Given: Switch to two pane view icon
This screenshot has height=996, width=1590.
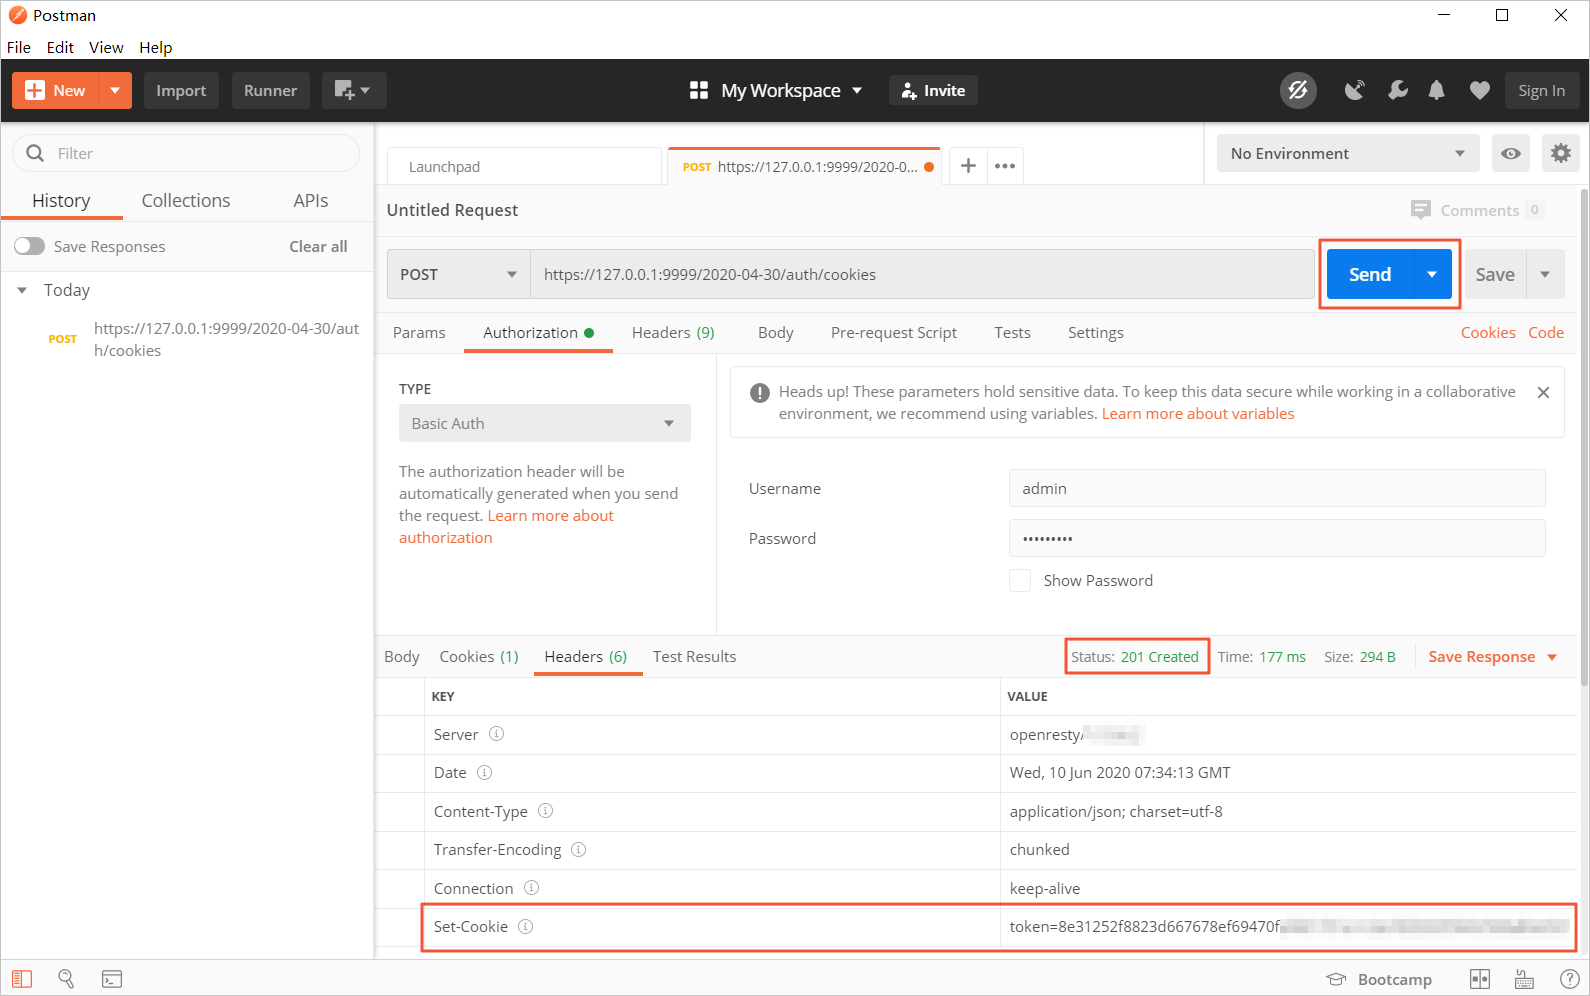Looking at the screenshot, I should pyautogui.click(x=1480, y=979).
